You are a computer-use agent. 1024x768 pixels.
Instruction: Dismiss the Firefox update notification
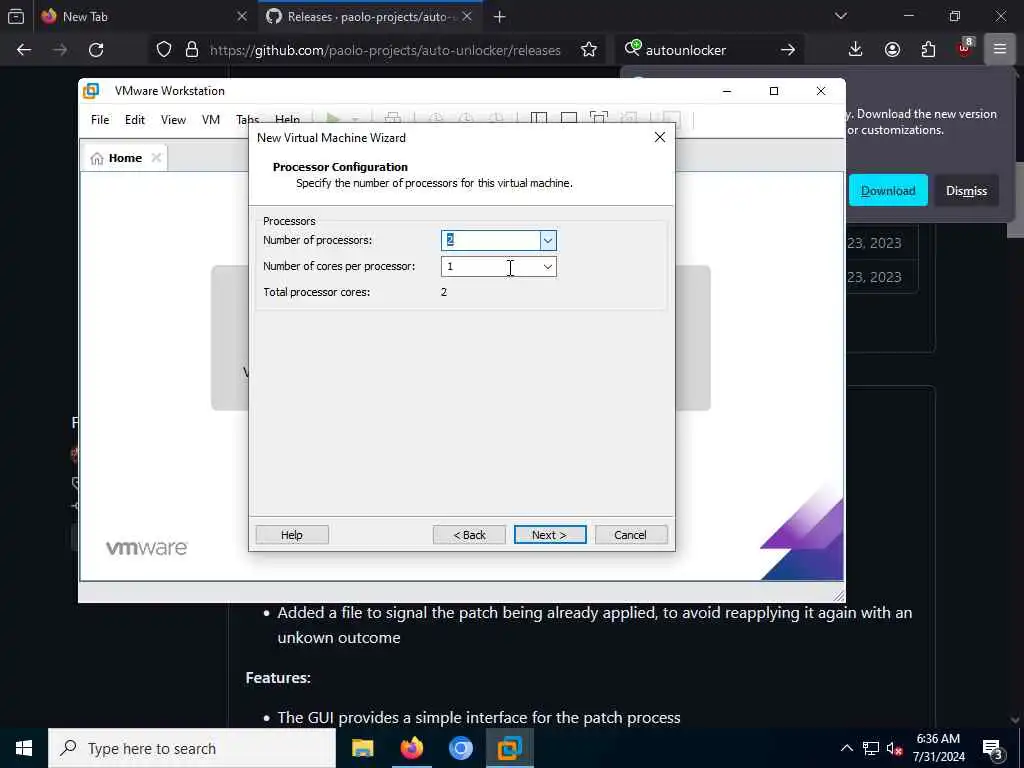(x=966, y=191)
